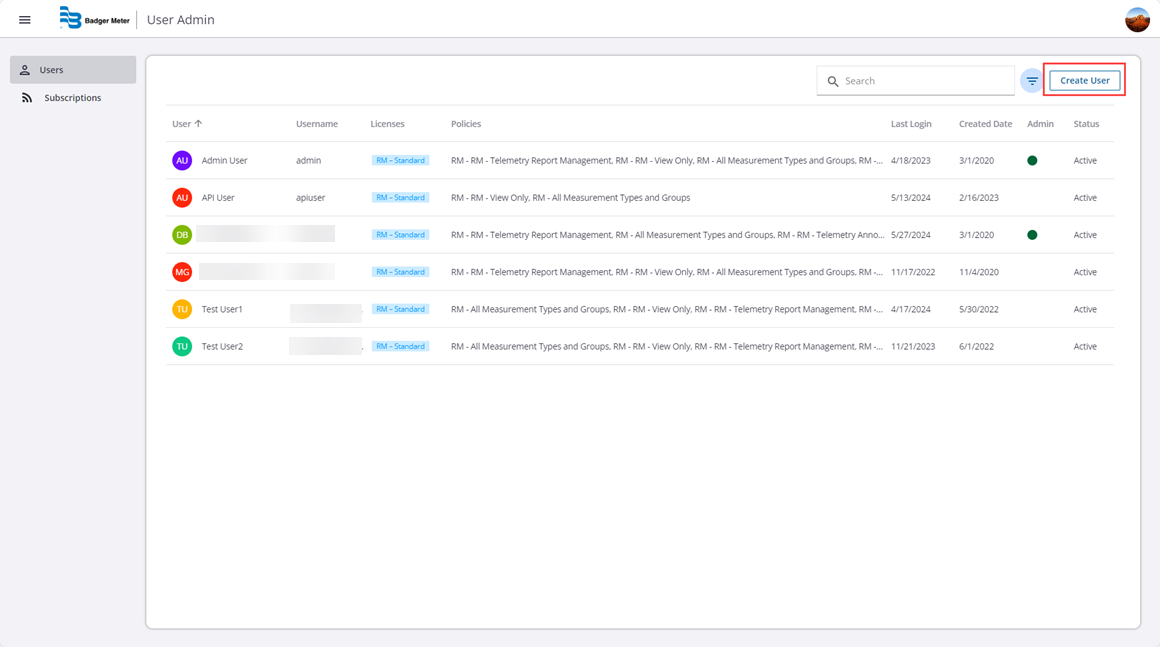Click the red AU avatar for API User
Screen dimensions: 1160x647
[182, 198]
